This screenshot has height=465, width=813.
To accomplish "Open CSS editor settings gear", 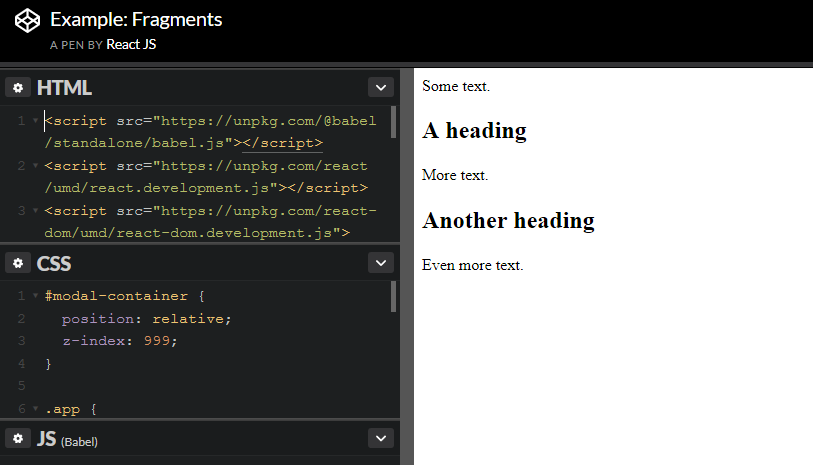I will pyautogui.click(x=18, y=263).
